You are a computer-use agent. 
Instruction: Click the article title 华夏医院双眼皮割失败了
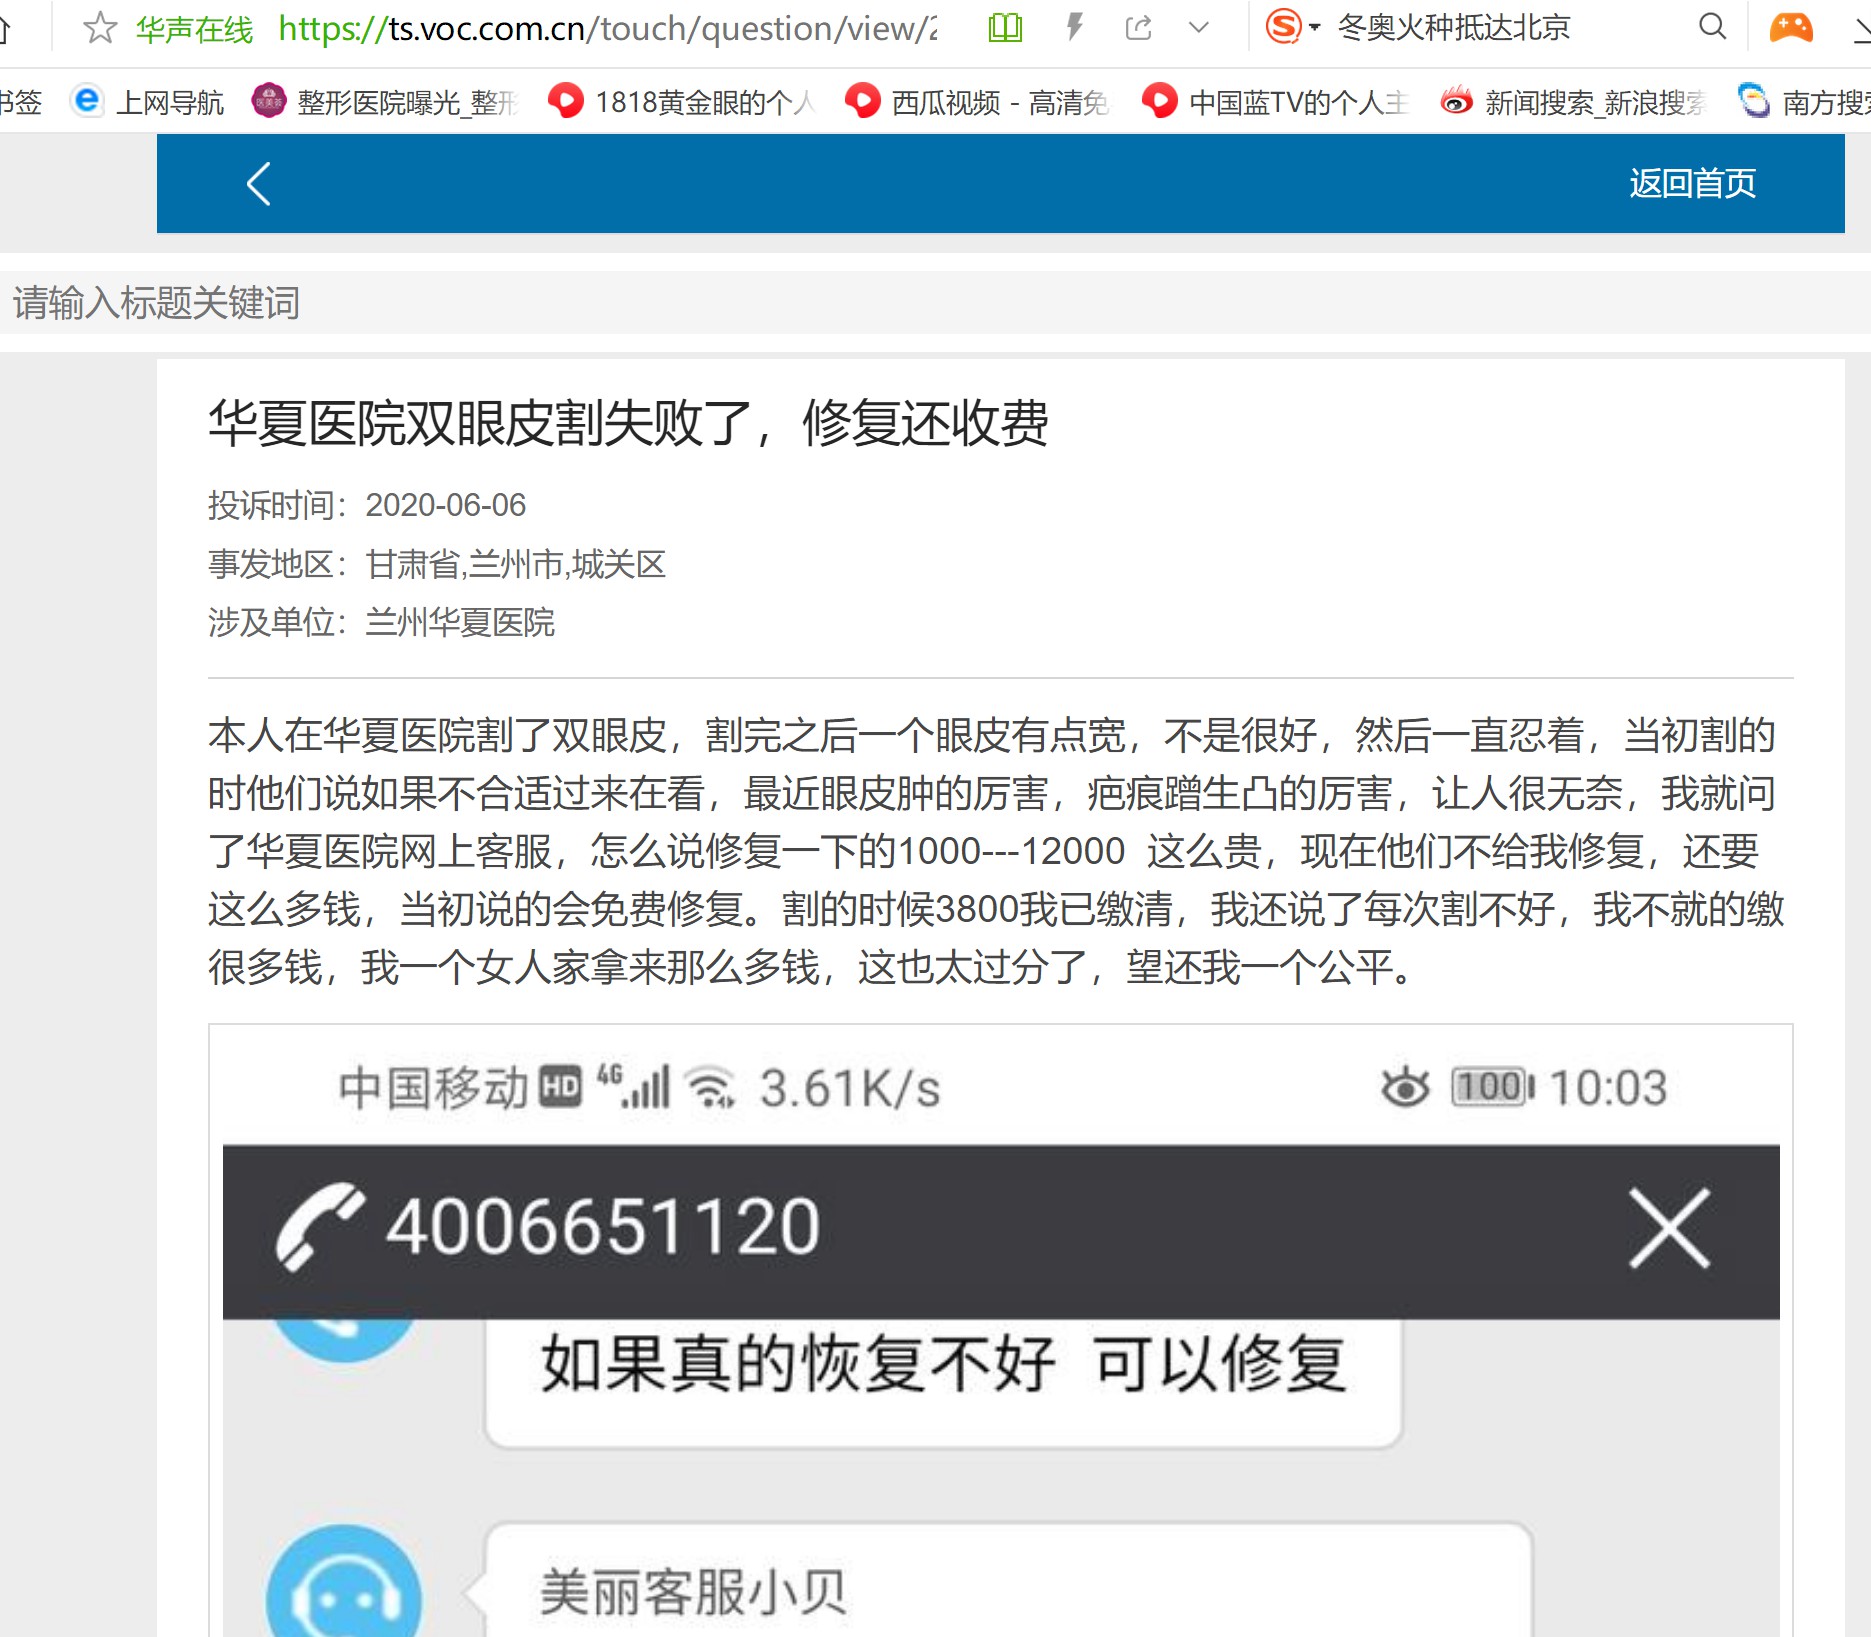(628, 423)
